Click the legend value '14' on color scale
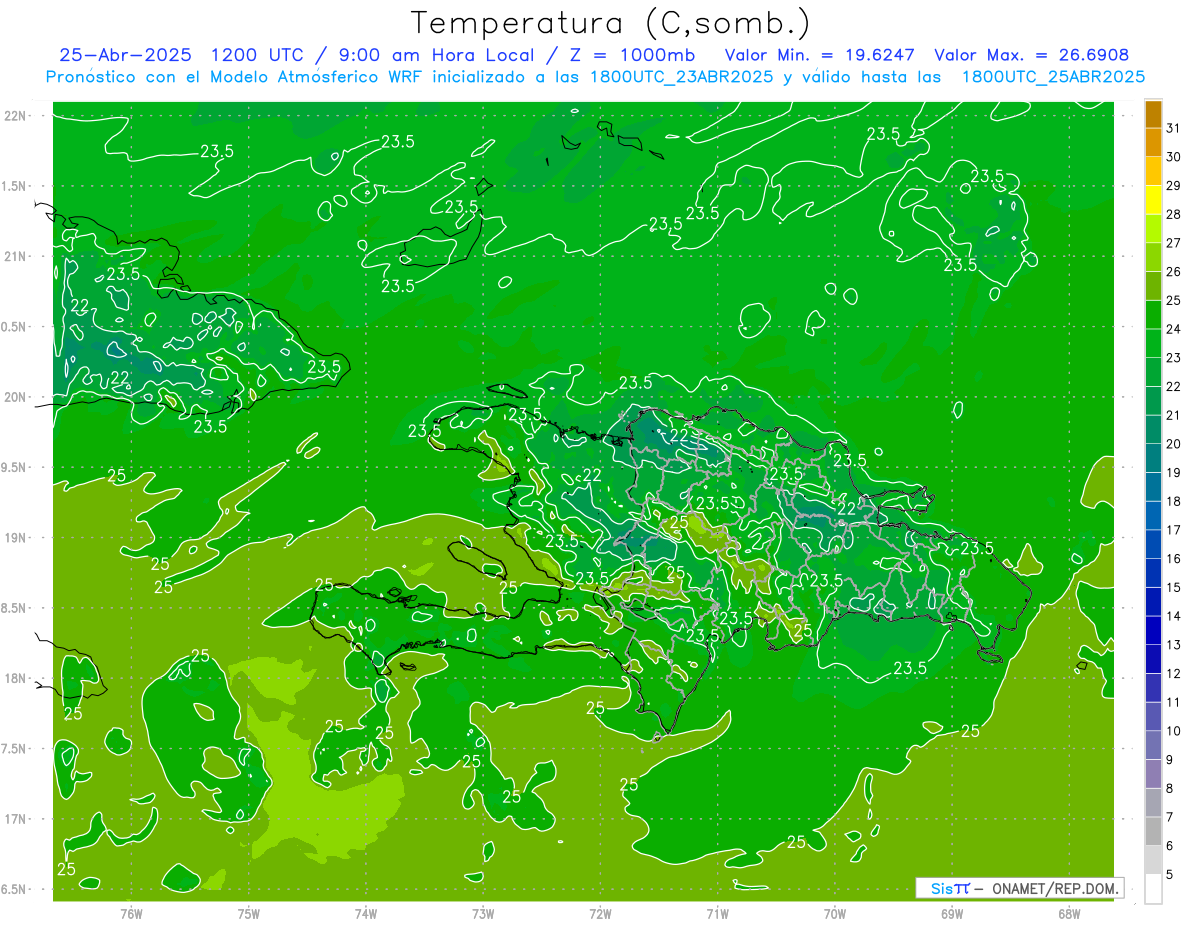Viewport: 1200px width, 927px height. coord(1174,616)
